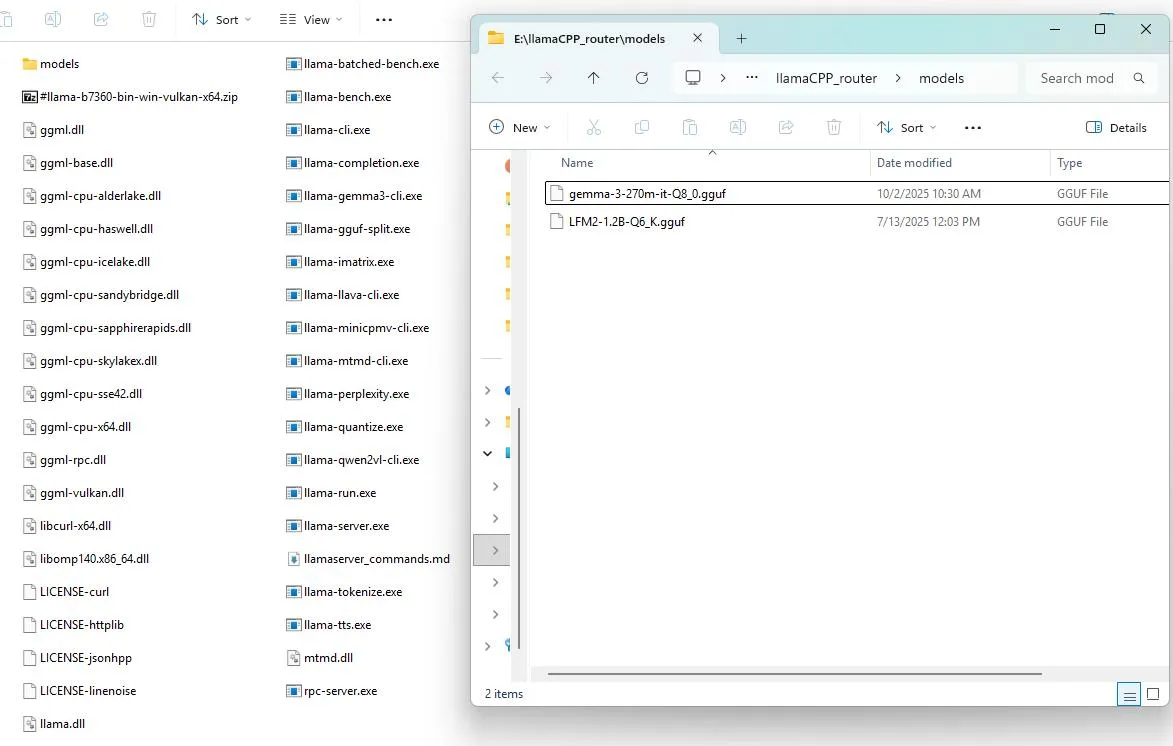
Task: Click the Delete trash icon in the background window
Action: pyautogui.click(x=149, y=19)
